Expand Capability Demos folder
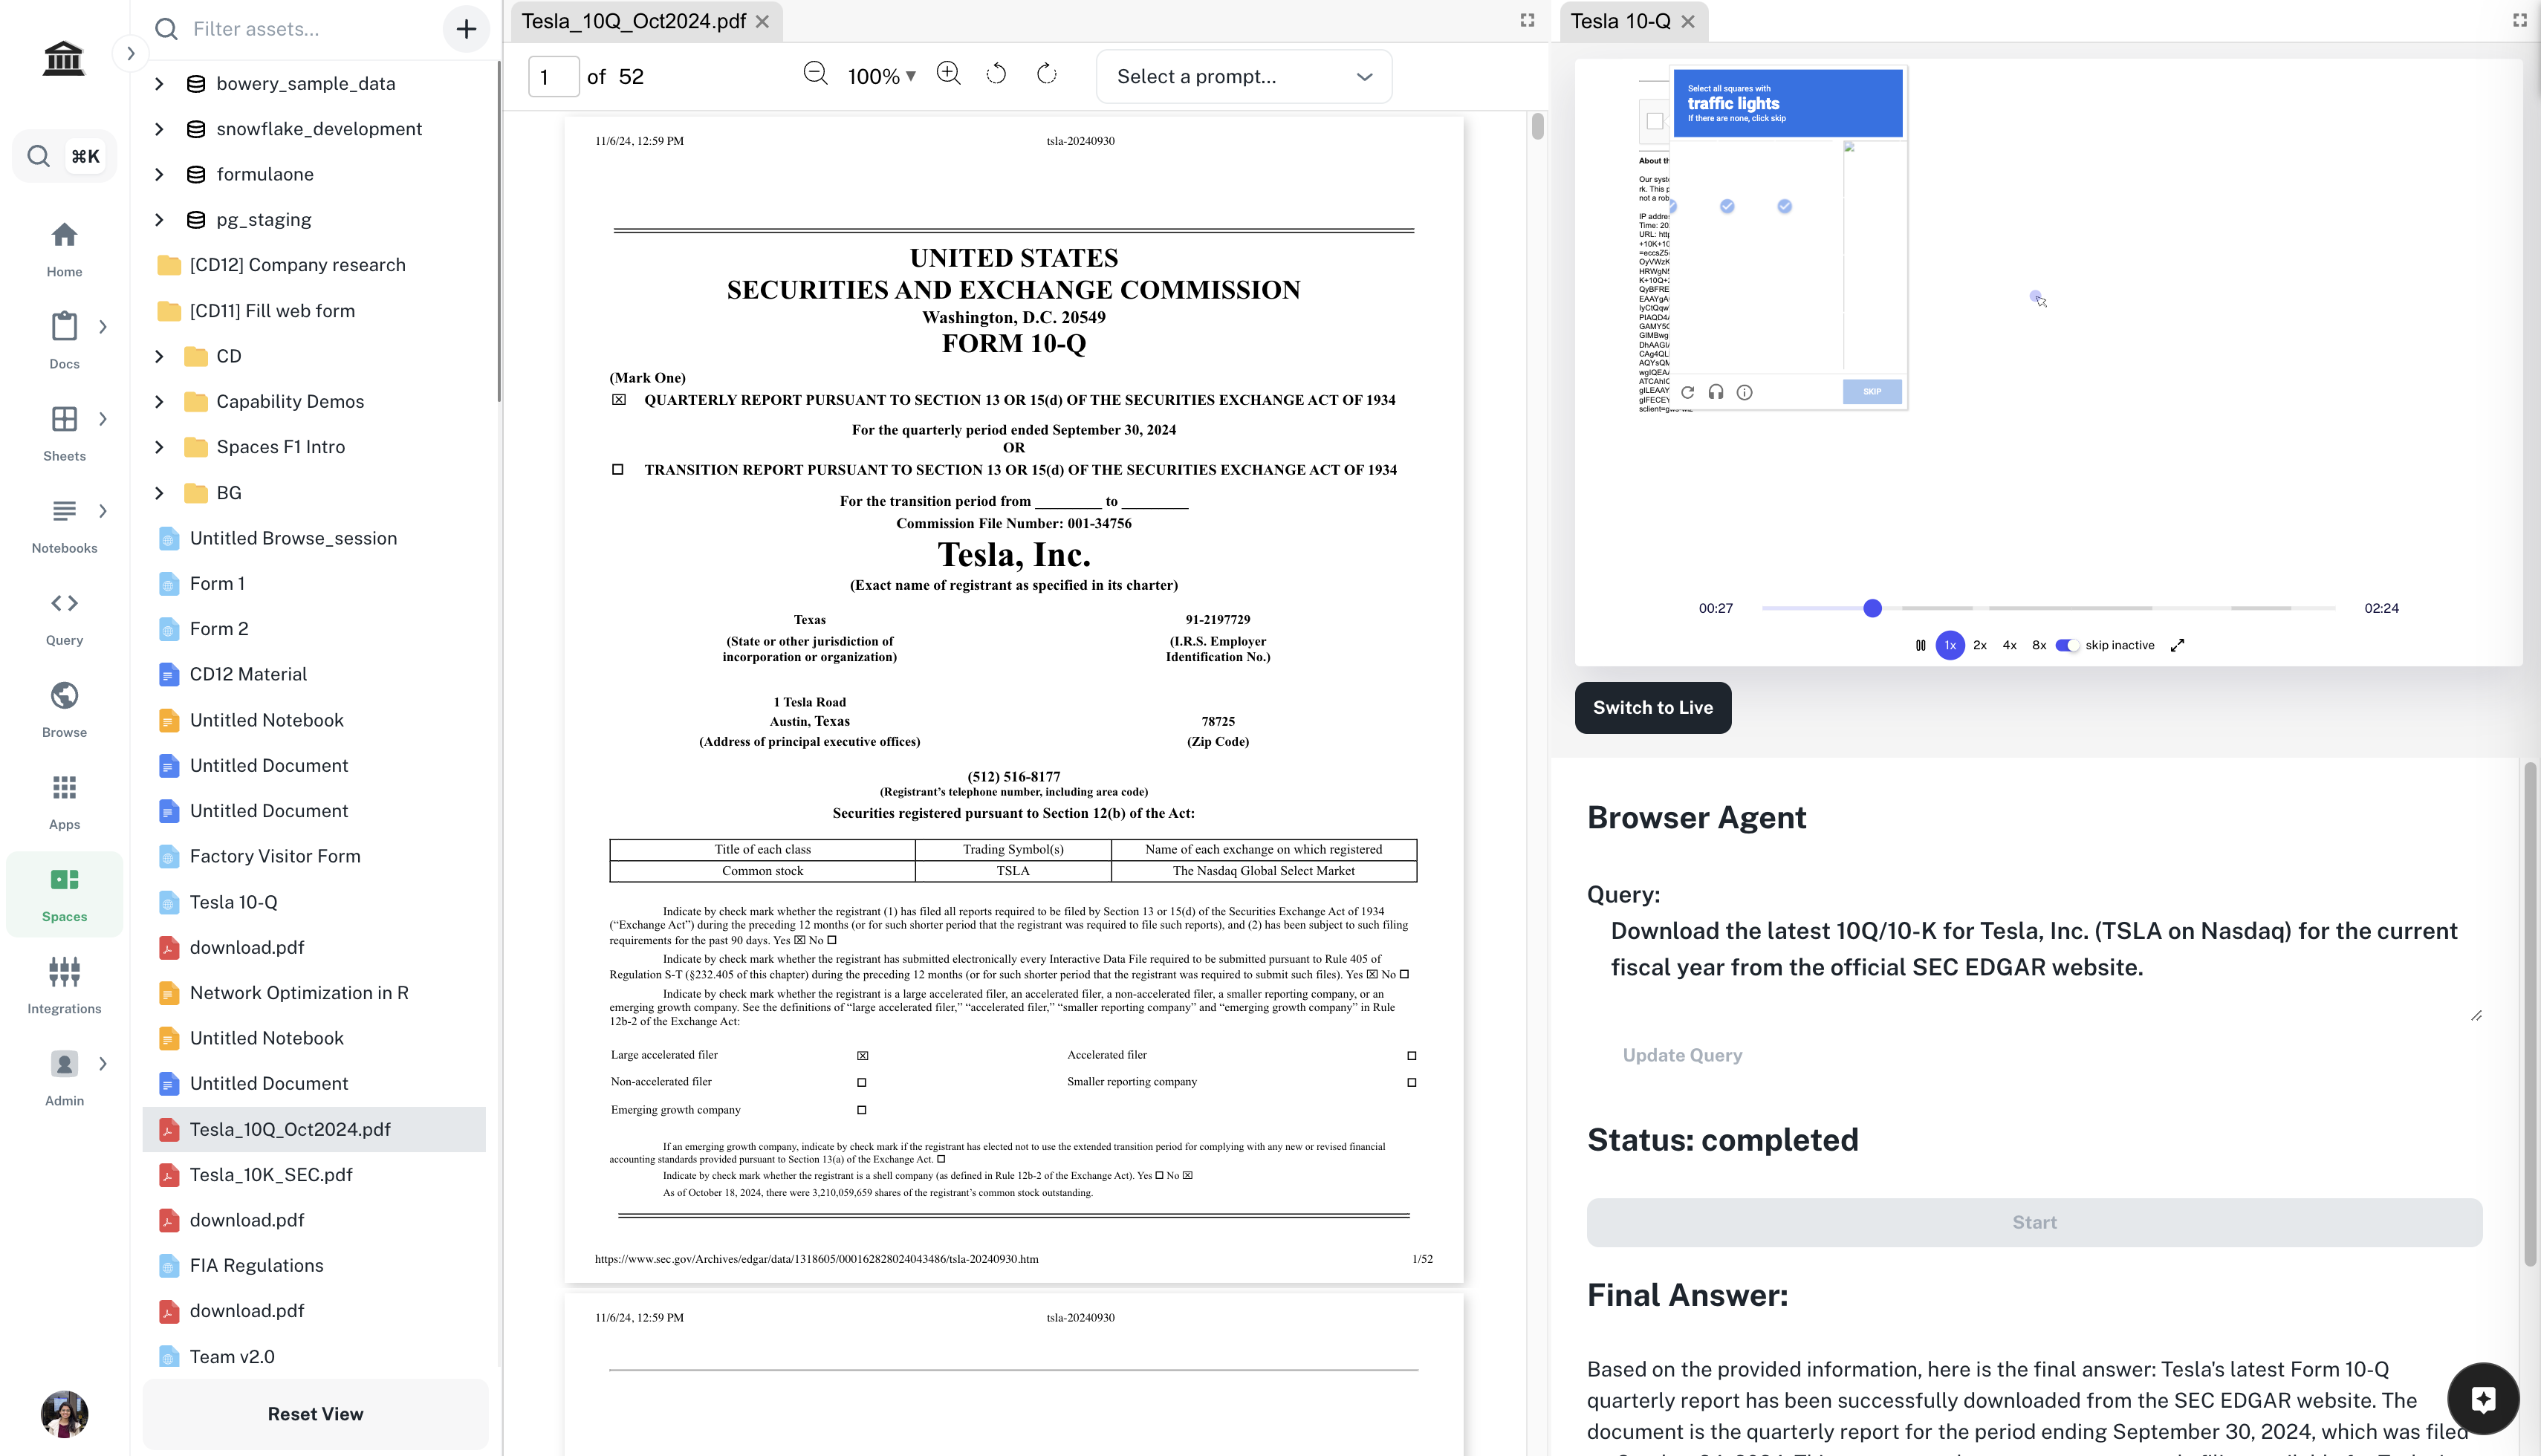The width and height of the screenshot is (2541, 1456). pos(159,402)
